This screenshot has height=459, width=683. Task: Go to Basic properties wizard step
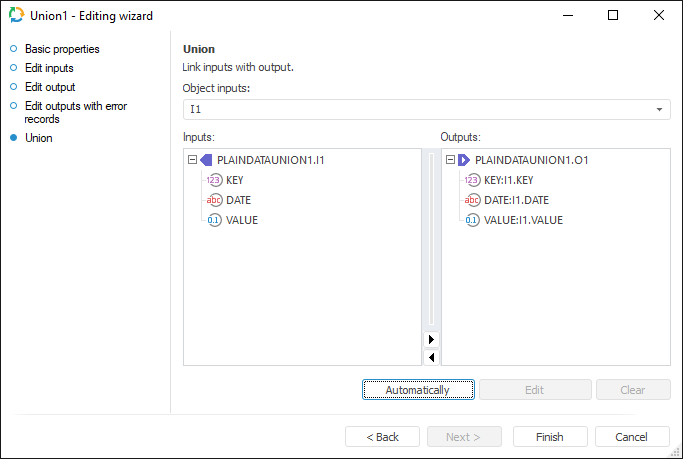(62, 49)
